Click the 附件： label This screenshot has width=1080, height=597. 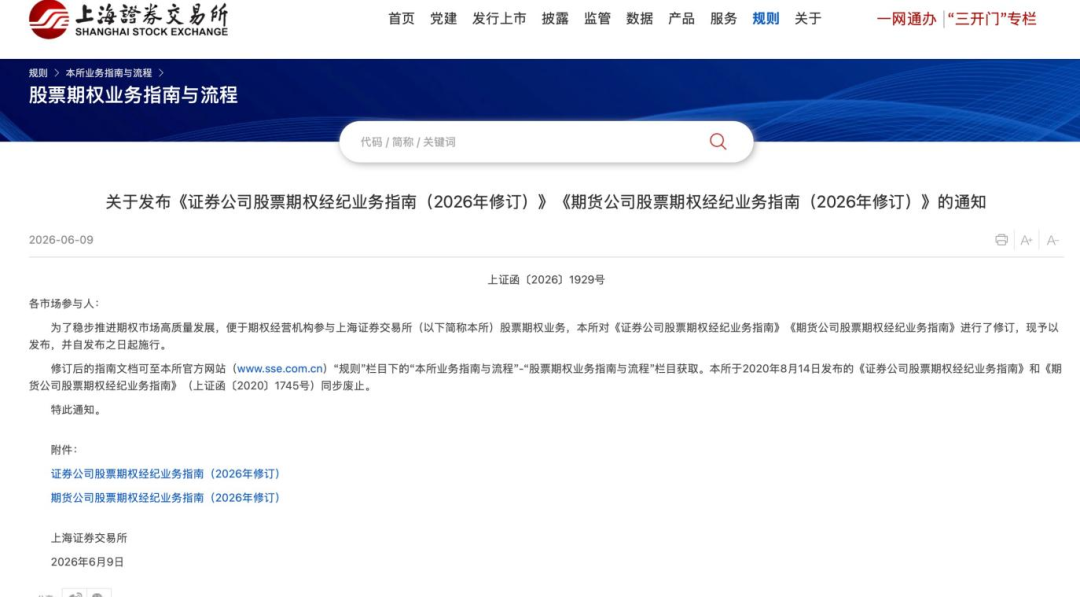pyautogui.click(x=64, y=450)
